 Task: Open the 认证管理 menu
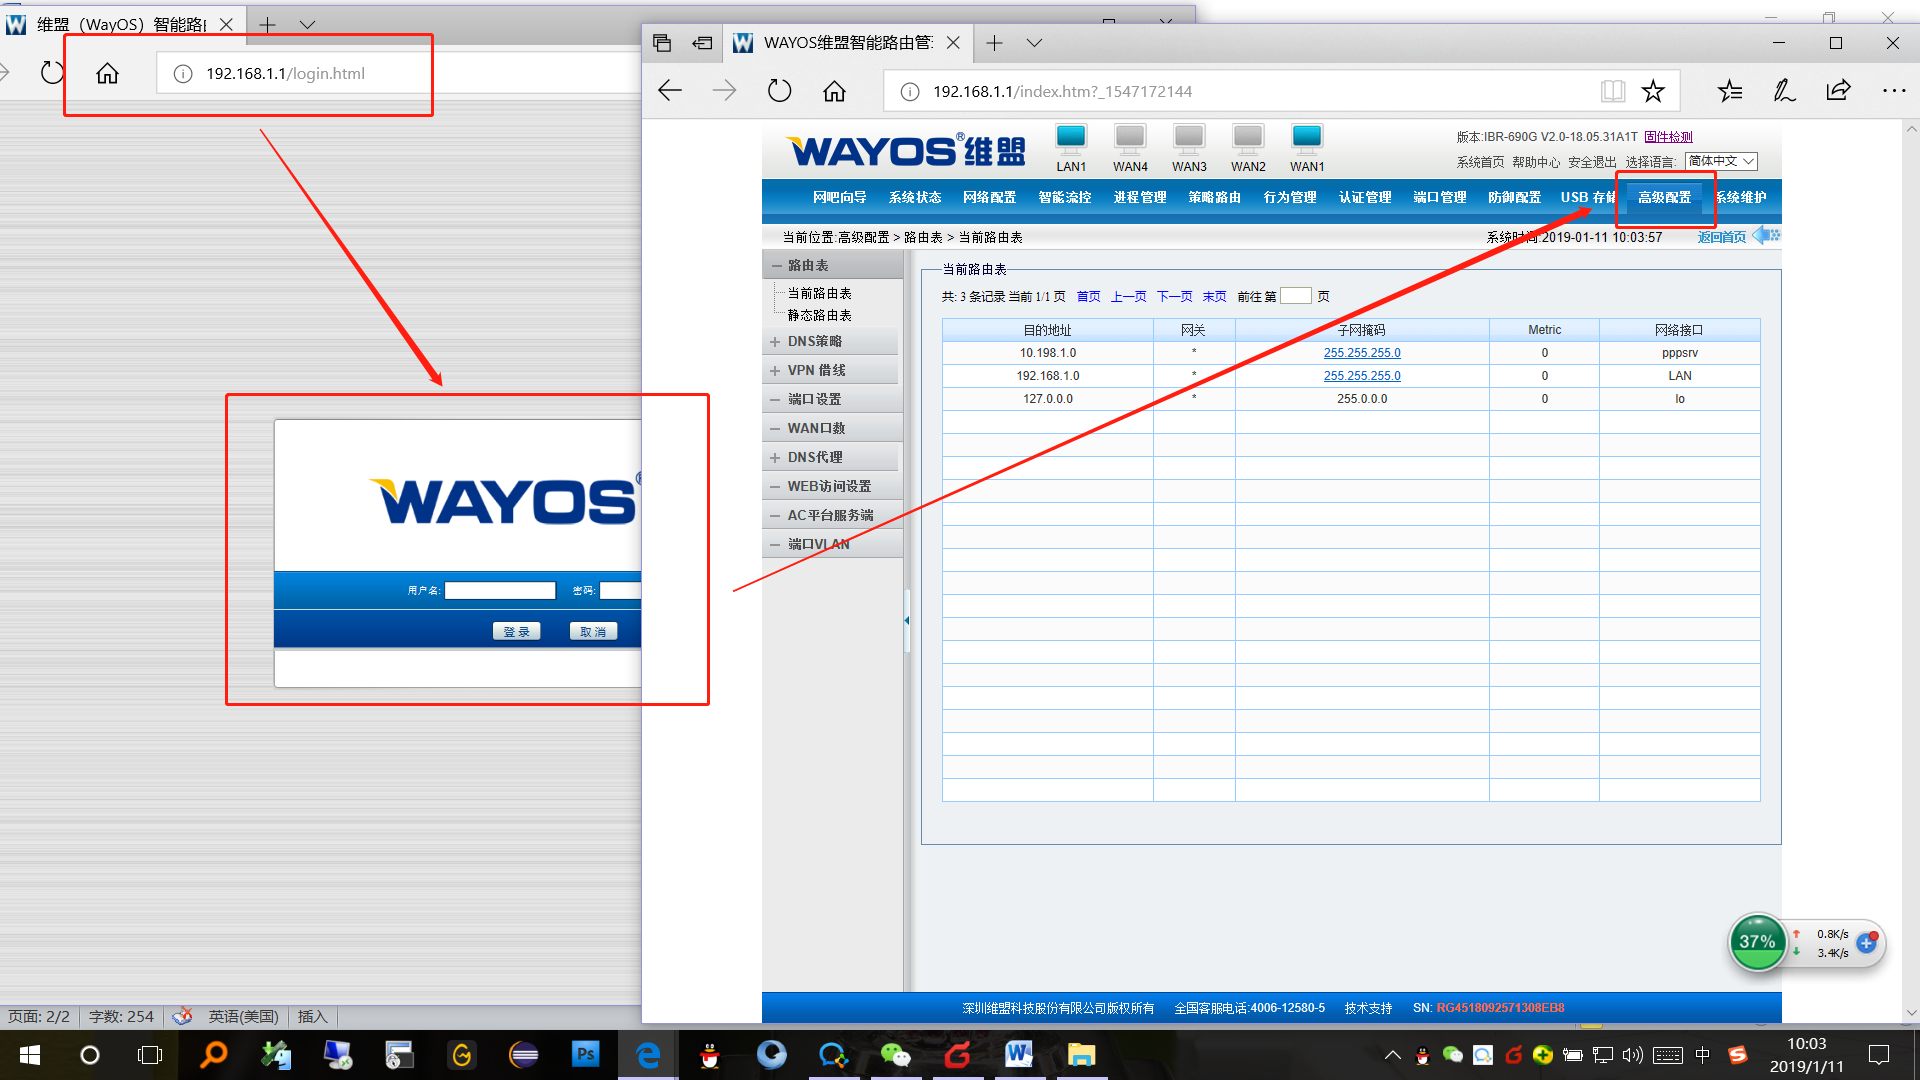point(1365,197)
